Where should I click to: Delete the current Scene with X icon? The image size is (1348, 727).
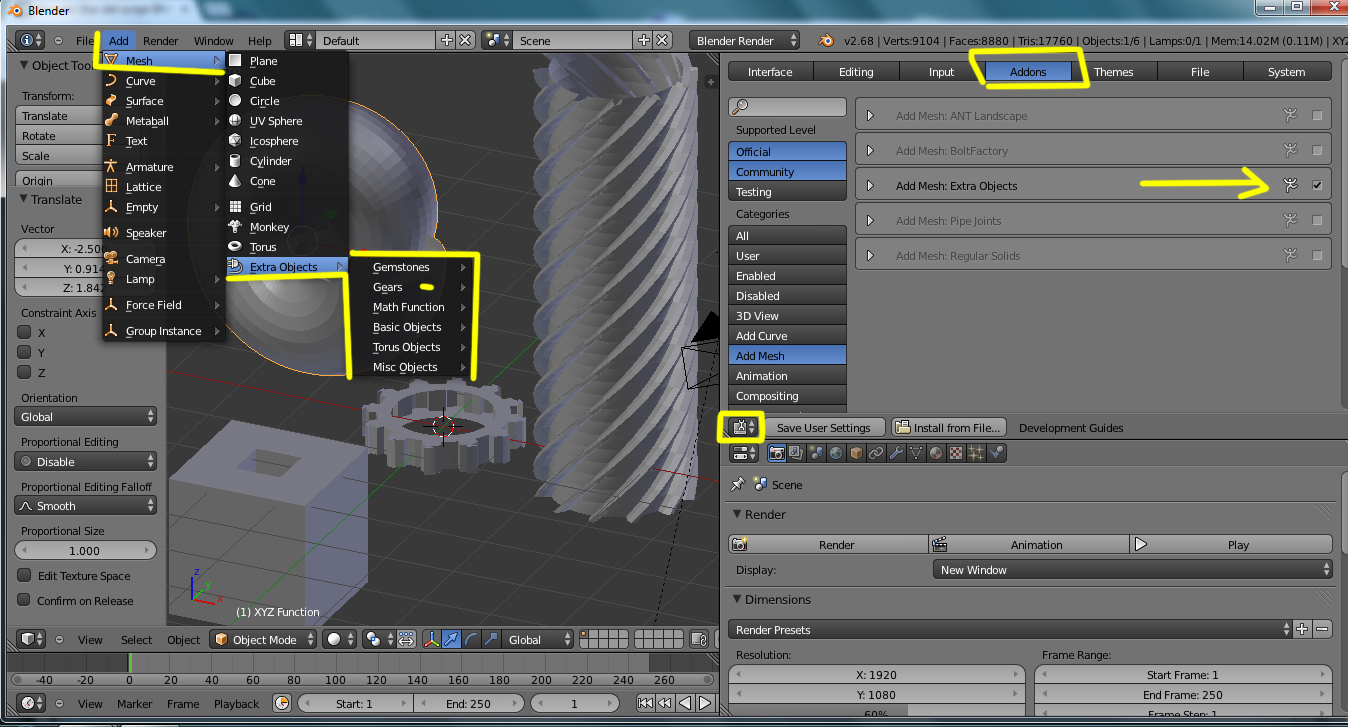tap(664, 41)
